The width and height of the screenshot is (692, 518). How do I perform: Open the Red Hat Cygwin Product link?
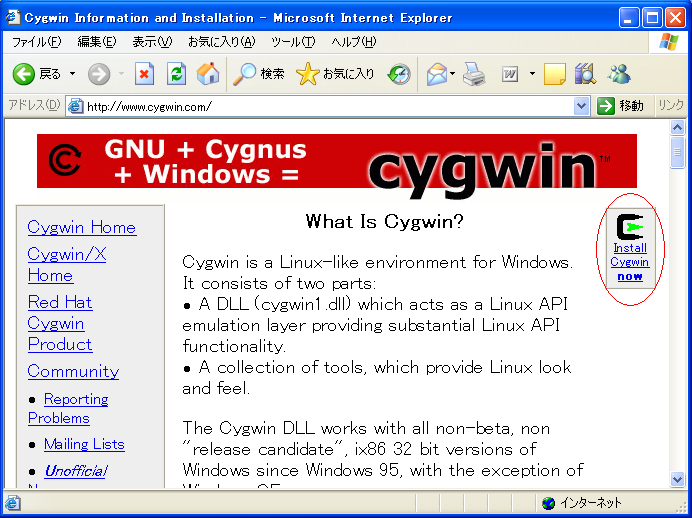coord(60,323)
